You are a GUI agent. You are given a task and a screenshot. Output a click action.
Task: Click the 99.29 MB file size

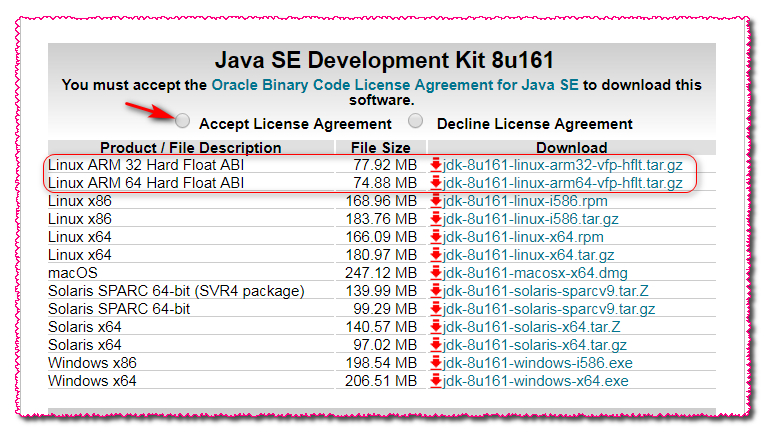point(385,309)
